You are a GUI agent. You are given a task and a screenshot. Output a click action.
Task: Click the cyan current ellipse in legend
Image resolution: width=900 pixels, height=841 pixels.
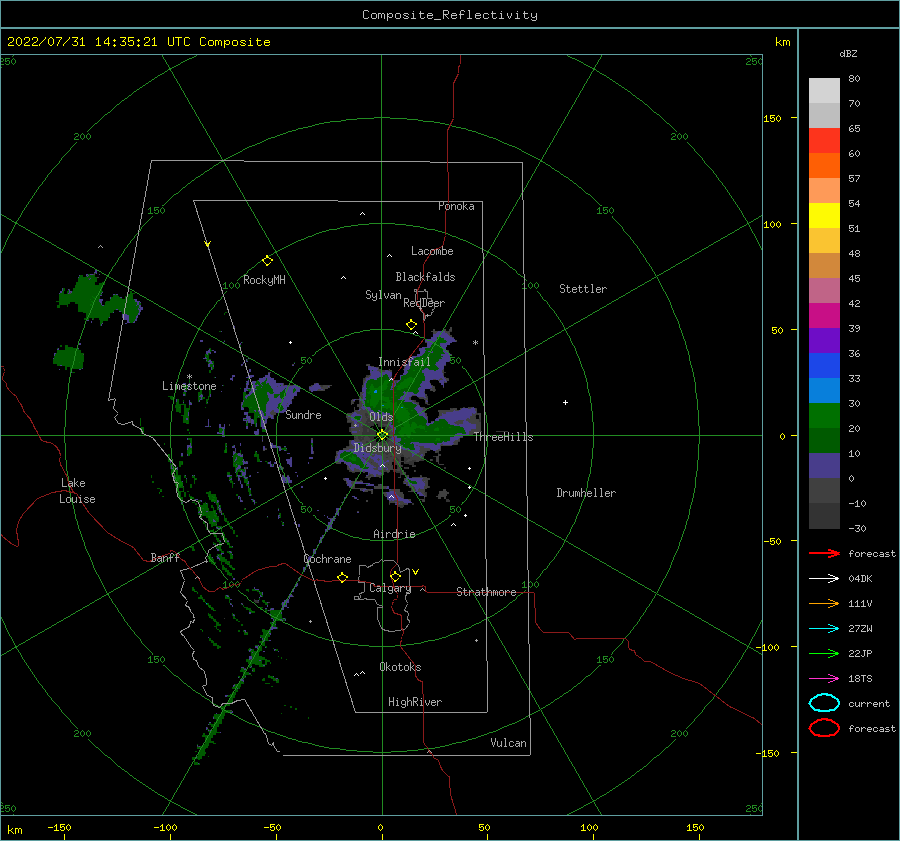tap(824, 703)
